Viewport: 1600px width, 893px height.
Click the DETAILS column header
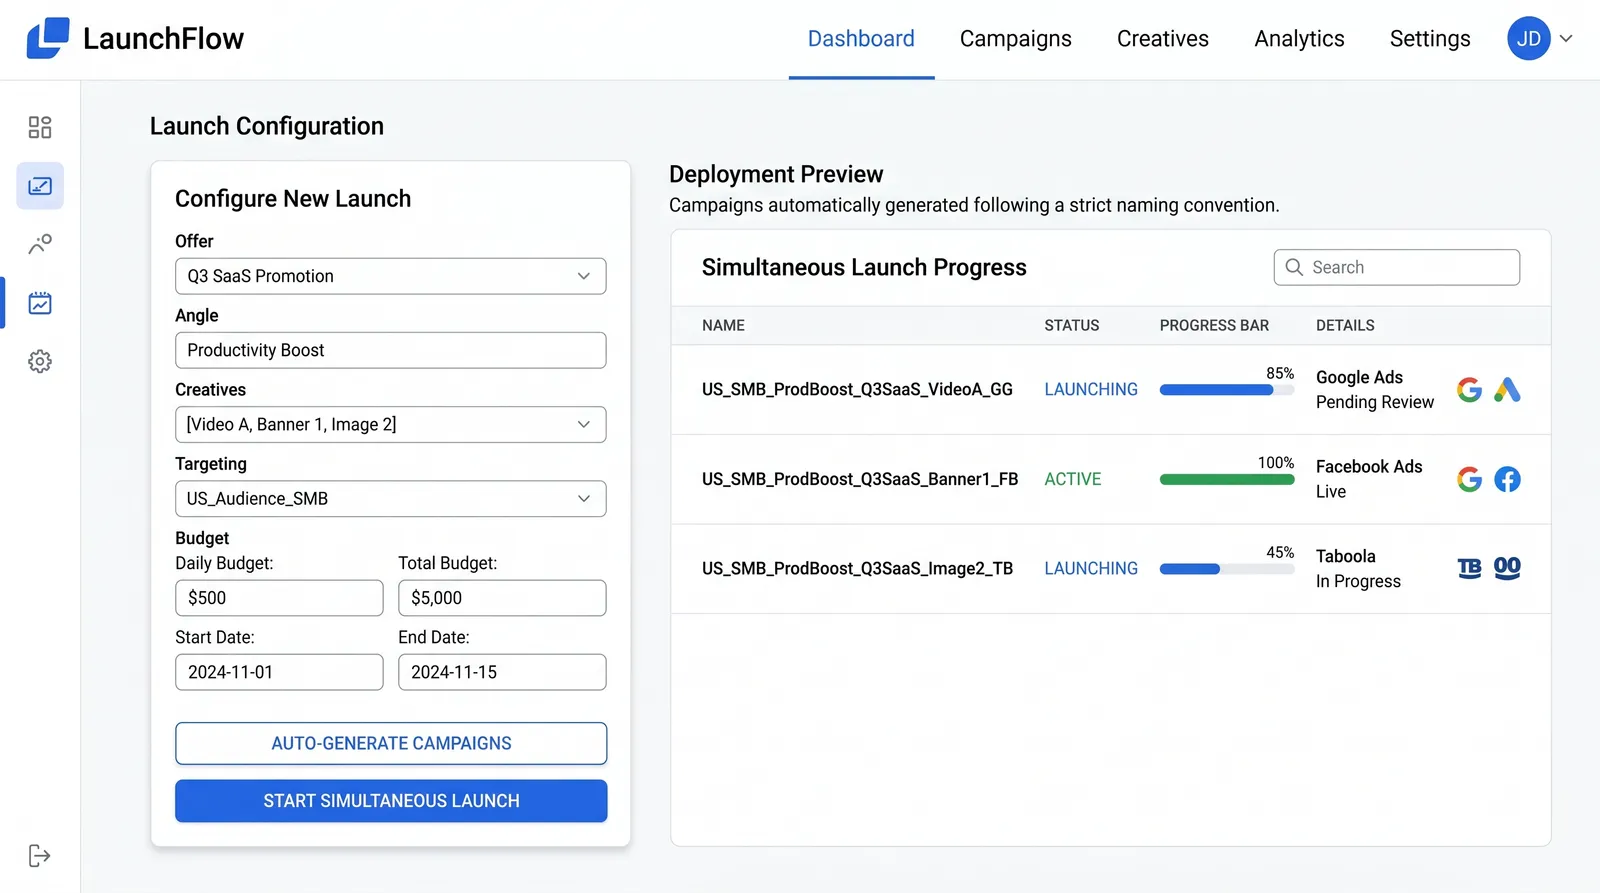tap(1345, 325)
